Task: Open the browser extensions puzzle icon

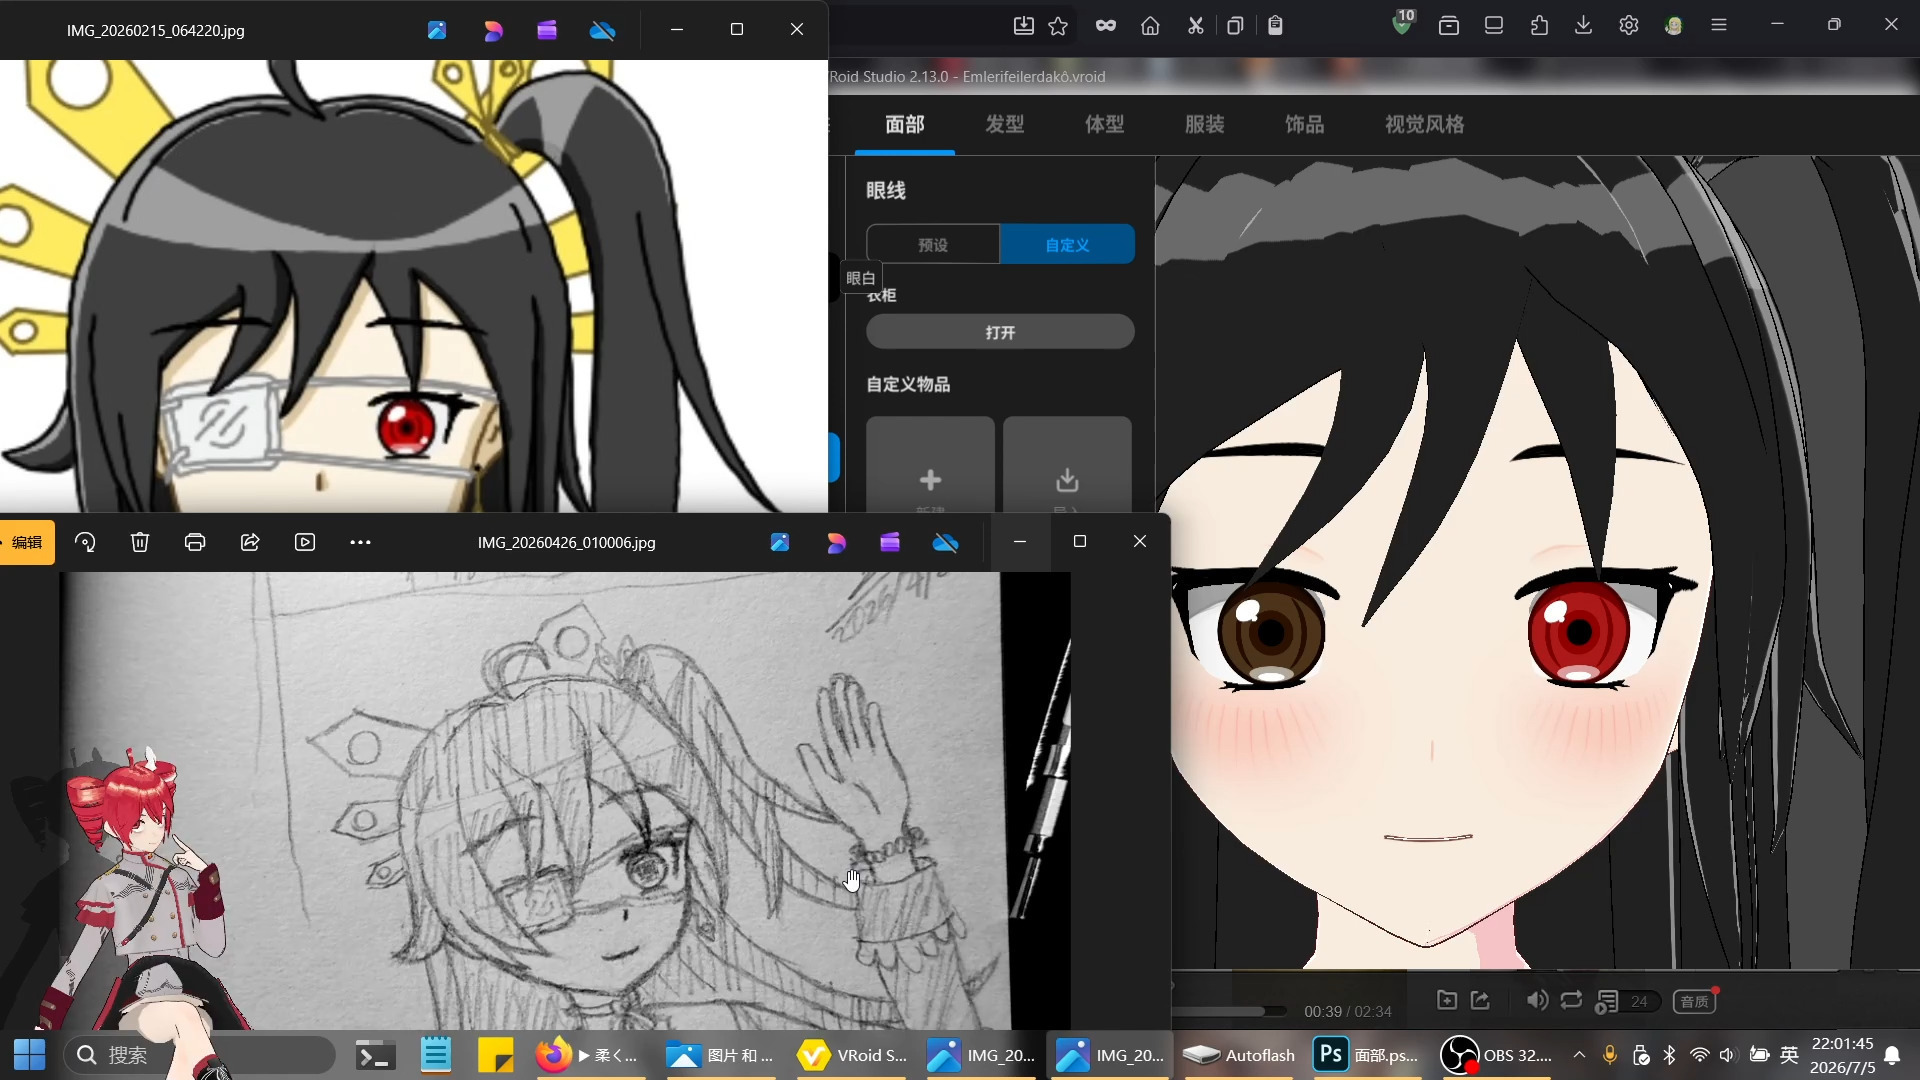Action: (x=1539, y=26)
